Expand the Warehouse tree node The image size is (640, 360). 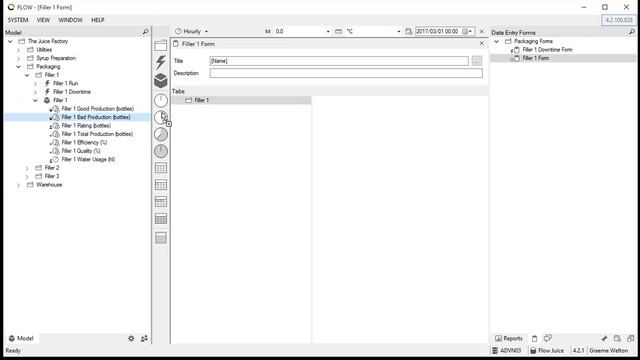tap(18, 185)
